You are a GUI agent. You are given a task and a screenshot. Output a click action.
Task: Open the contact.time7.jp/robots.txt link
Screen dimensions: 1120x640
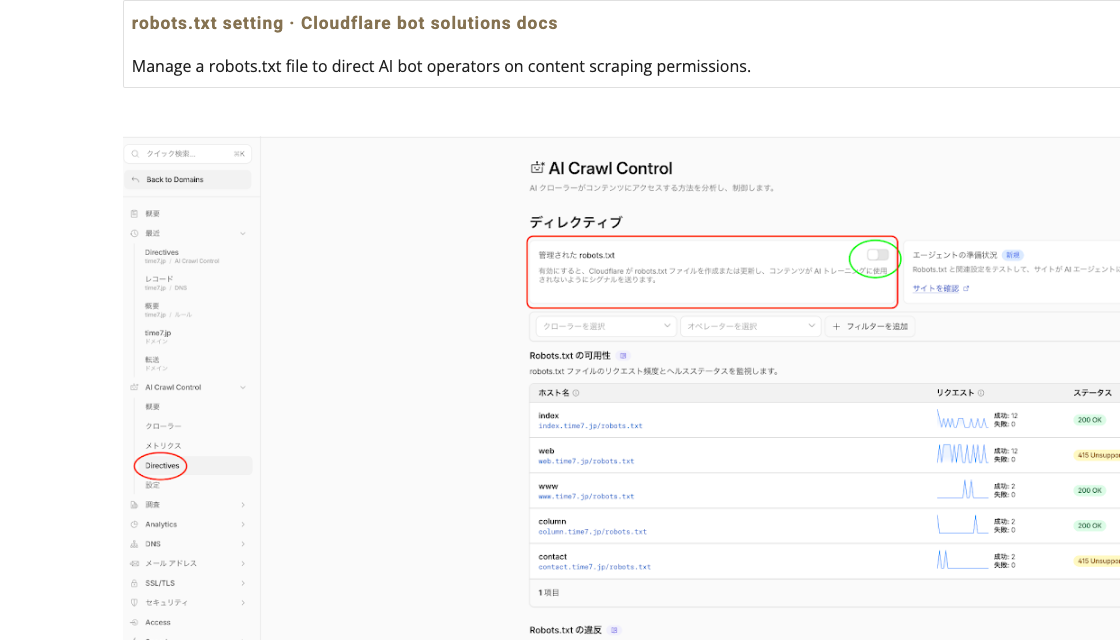click(x=594, y=567)
